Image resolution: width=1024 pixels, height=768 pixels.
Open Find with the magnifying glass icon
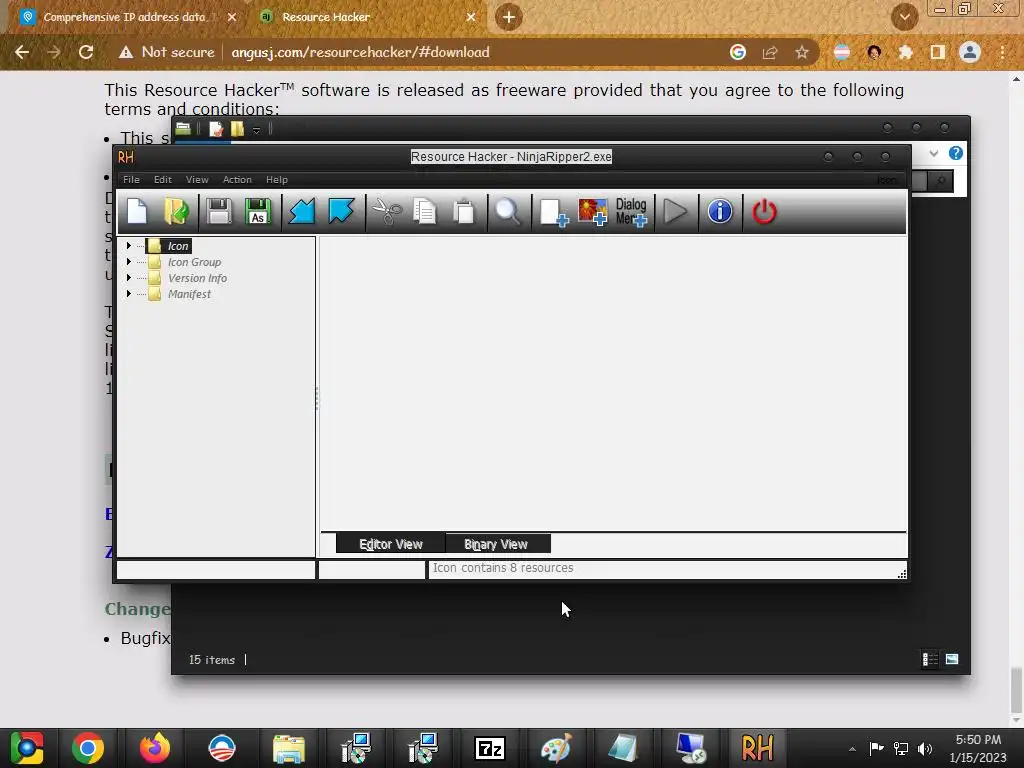(508, 212)
